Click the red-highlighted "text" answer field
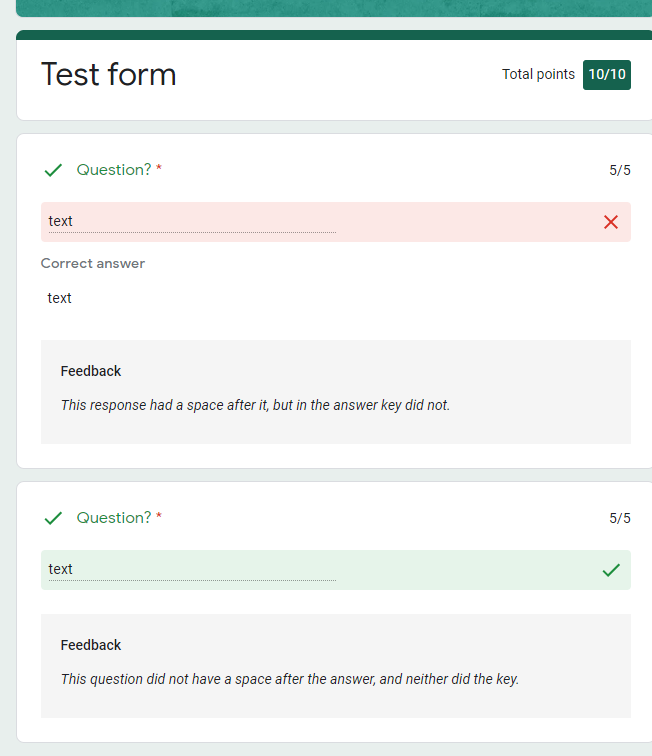The height and width of the screenshot is (756, 652). (x=191, y=222)
